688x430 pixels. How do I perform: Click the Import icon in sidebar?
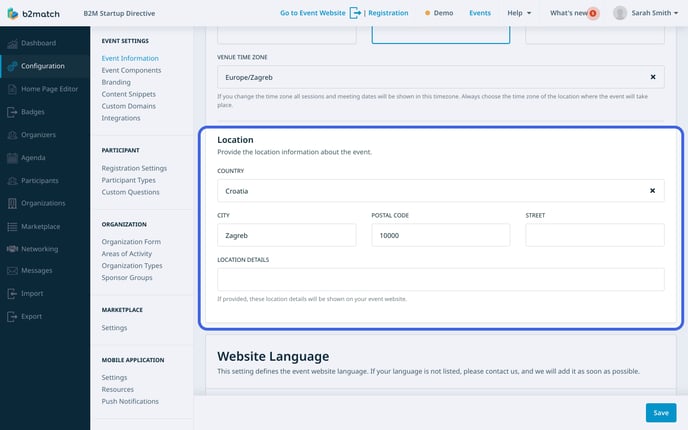tap(12, 294)
